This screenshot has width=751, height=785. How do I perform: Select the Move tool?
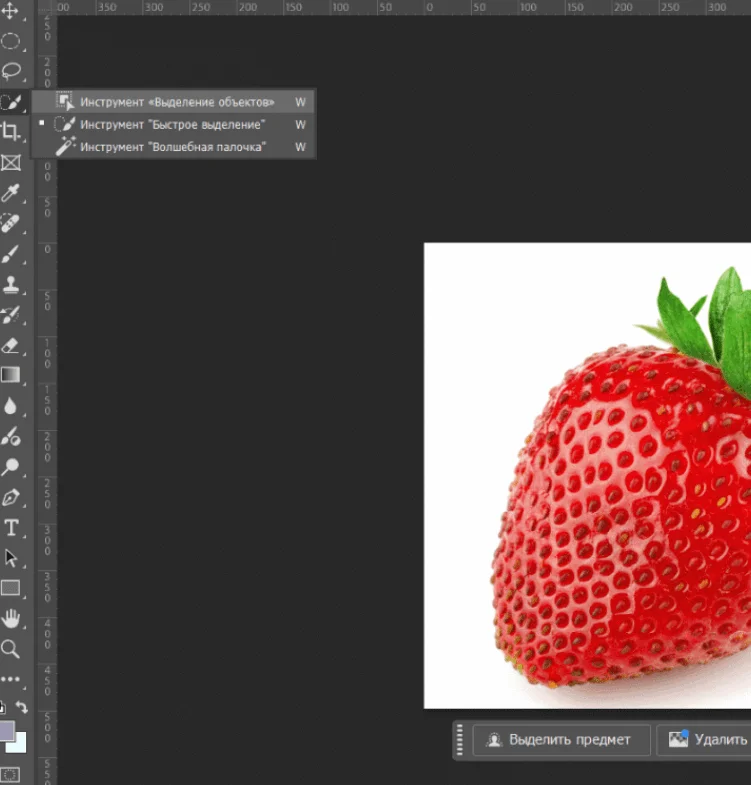pyautogui.click(x=11, y=12)
